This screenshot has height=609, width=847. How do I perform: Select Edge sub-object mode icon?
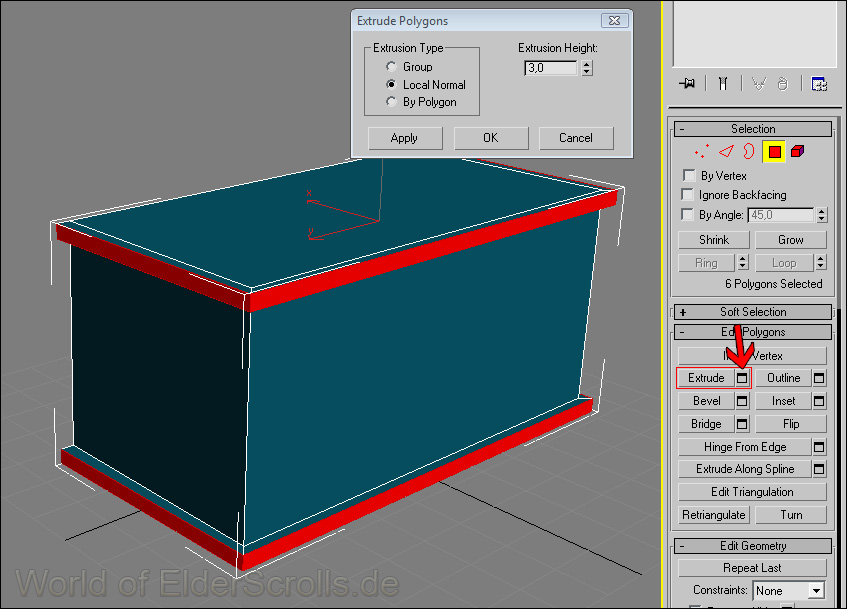click(726, 152)
